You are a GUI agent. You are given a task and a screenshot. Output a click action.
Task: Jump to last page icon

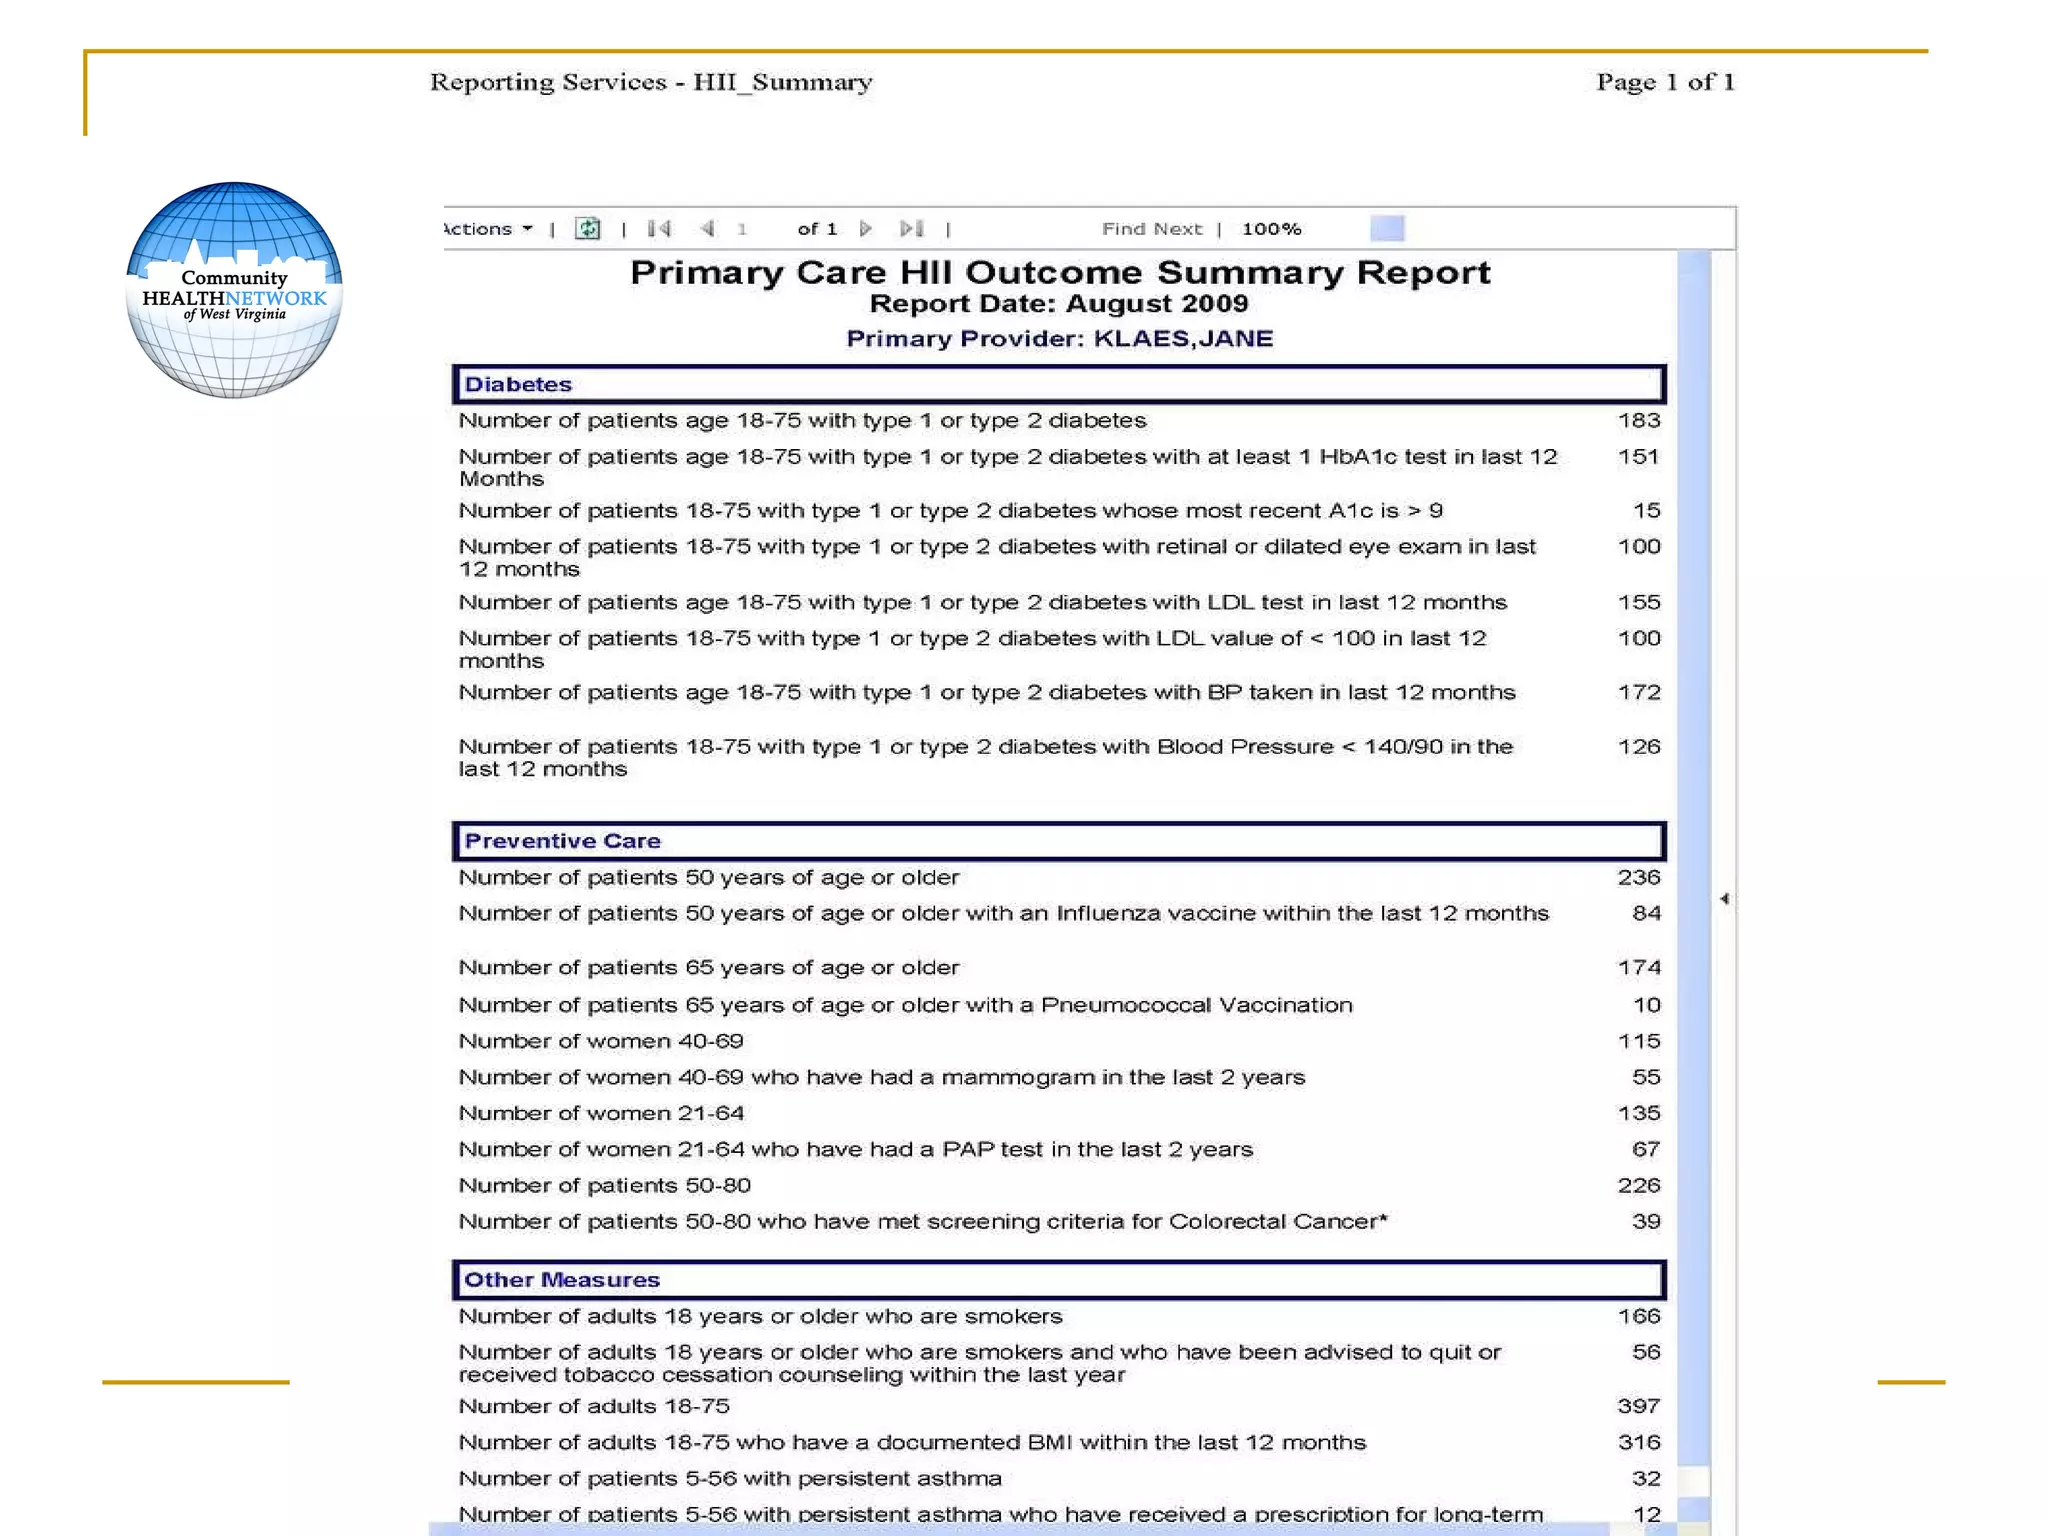tap(911, 229)
